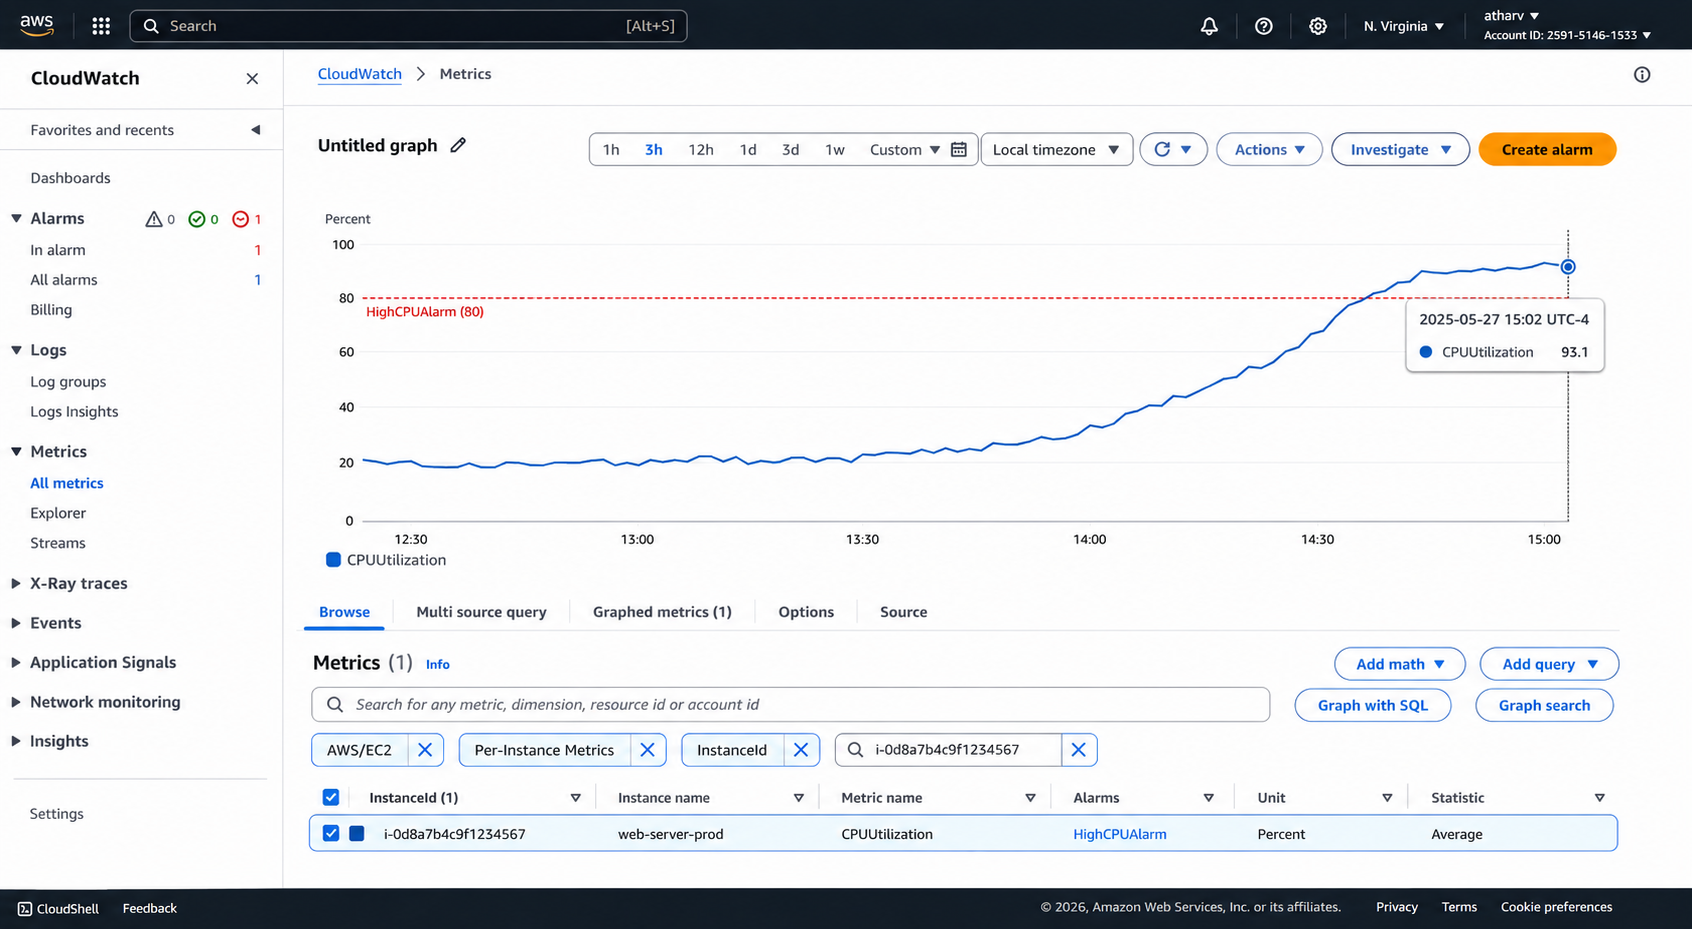
Task: Select the 1h time range
Action: pyautogui.click(x=611, y=149)
